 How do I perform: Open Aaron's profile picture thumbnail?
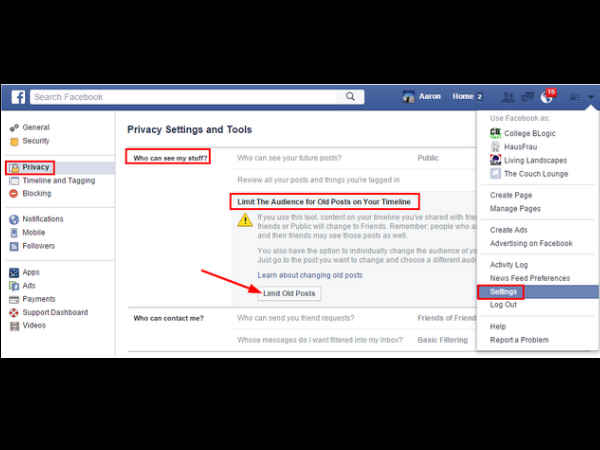coord(409,97)
